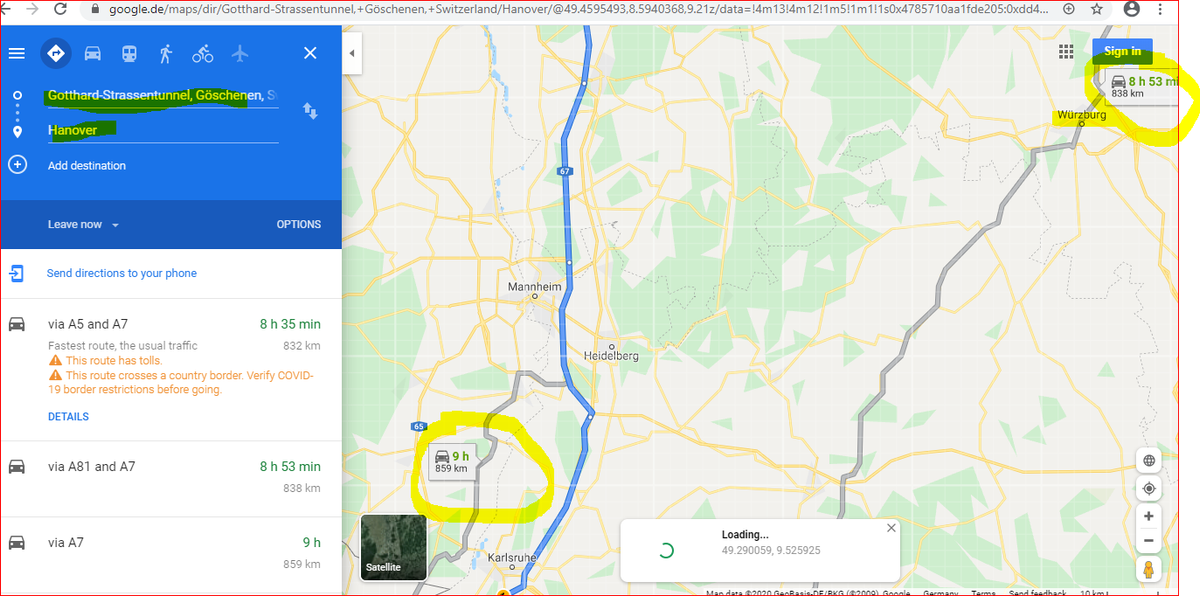Click the Sign in button
Viewport: 1200px width, 596px height.
tap(1123, 52)
